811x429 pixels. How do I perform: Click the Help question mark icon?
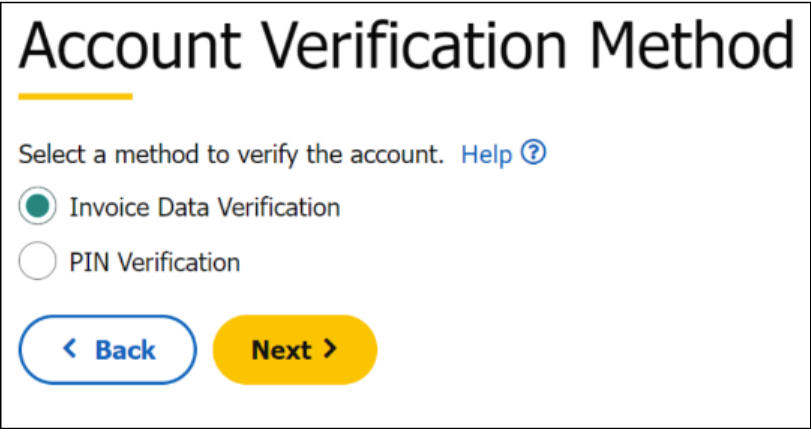[x=535, y=155]
